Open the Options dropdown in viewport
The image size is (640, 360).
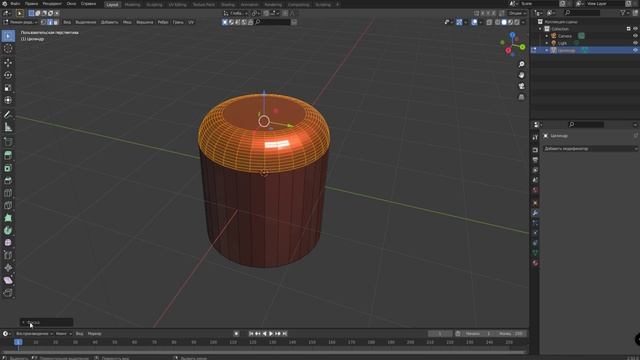click(x=517, y=13)
